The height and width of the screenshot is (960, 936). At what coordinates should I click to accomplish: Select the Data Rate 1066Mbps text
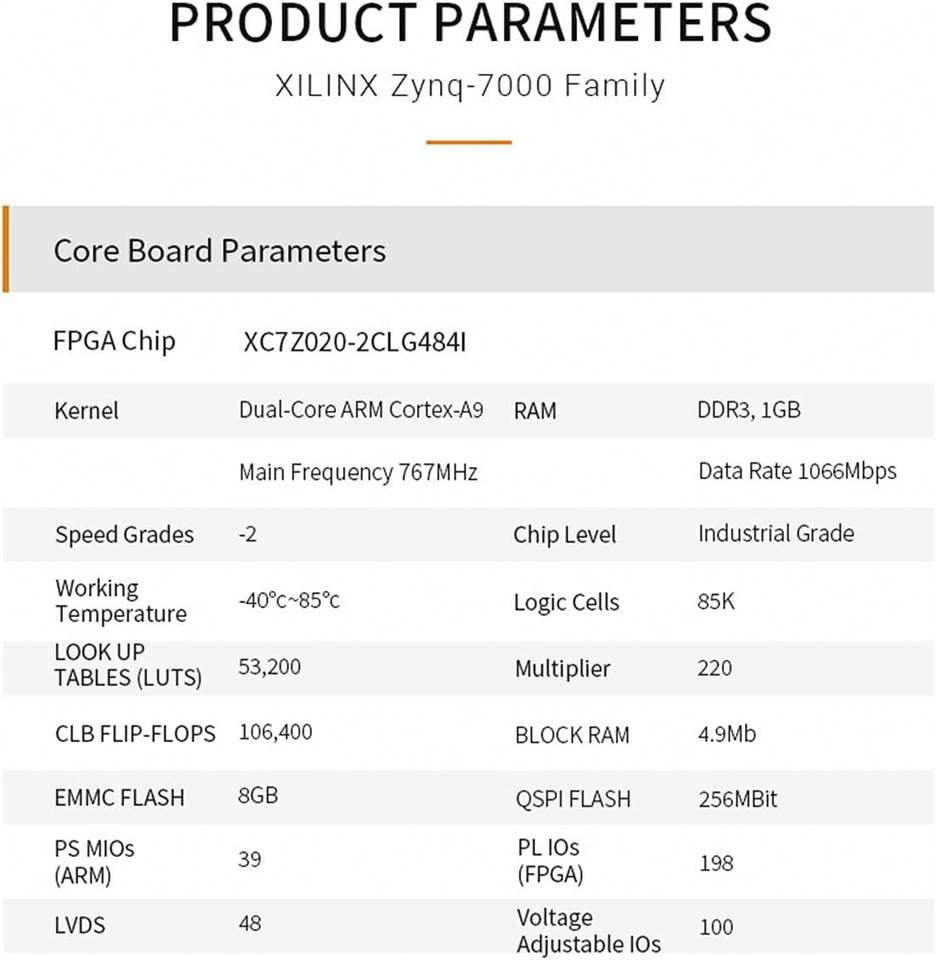tap(797, 471)
